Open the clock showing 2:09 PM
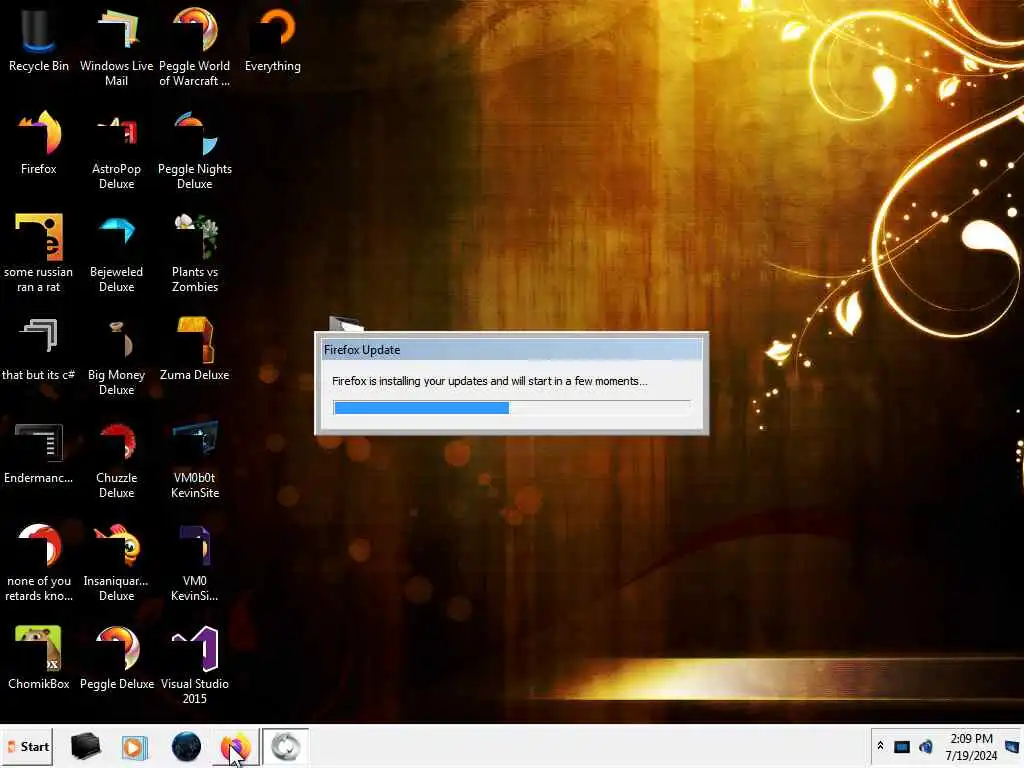The width and height of the screenshot is (1024, 768). coord(971,746)
